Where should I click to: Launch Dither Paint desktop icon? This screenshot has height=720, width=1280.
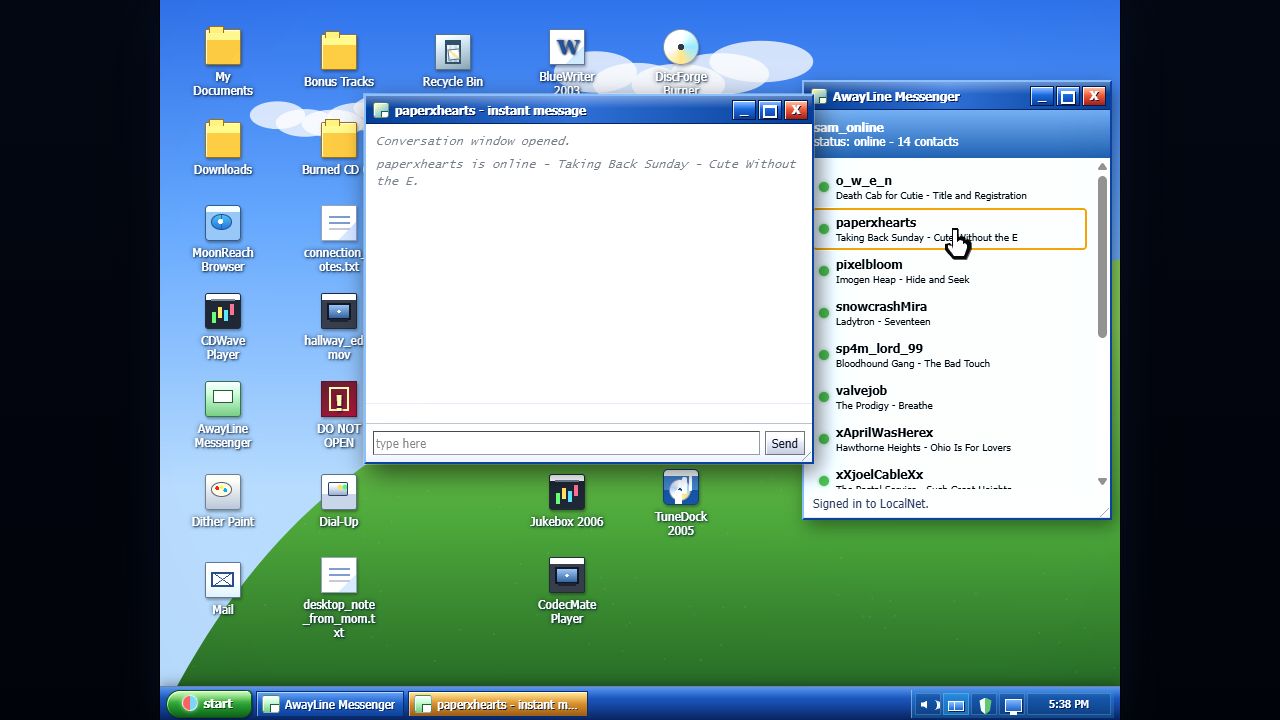click(x=222, y=500)
